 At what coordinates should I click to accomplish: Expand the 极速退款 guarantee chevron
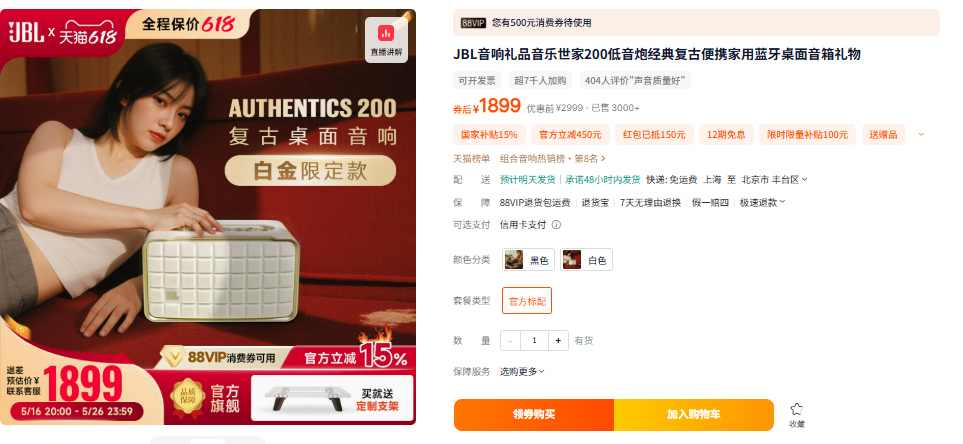pos(782,202)
